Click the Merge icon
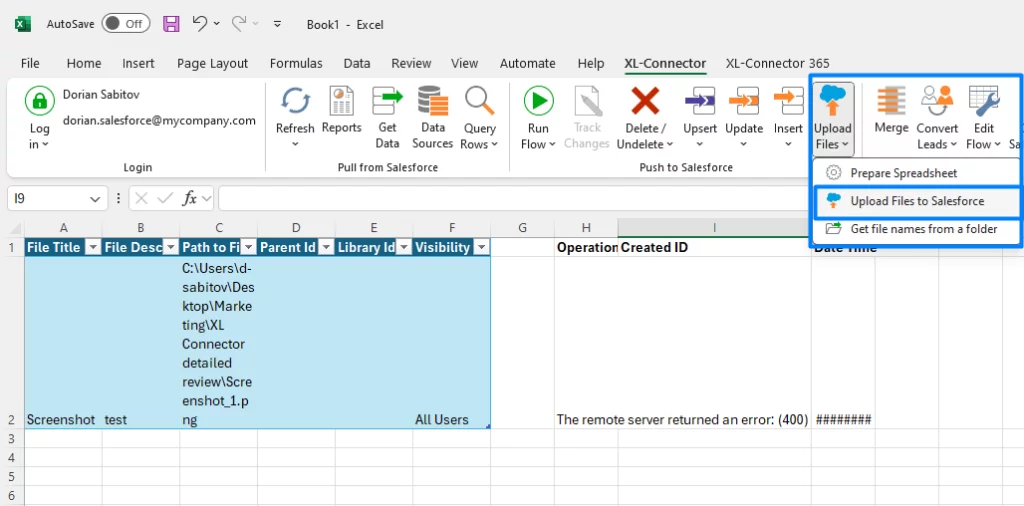 click(891, 101)
